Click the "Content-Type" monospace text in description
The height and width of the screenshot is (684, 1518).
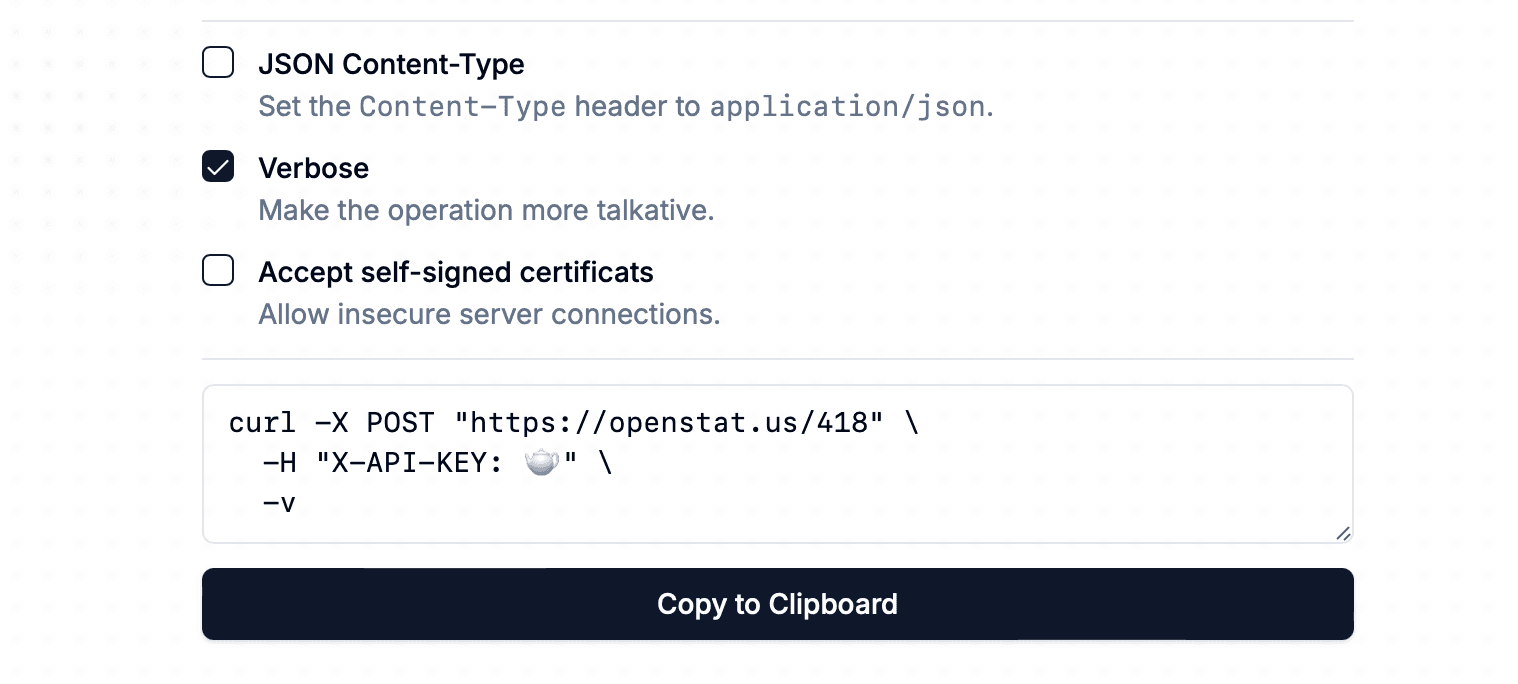(x=462, y=107)
